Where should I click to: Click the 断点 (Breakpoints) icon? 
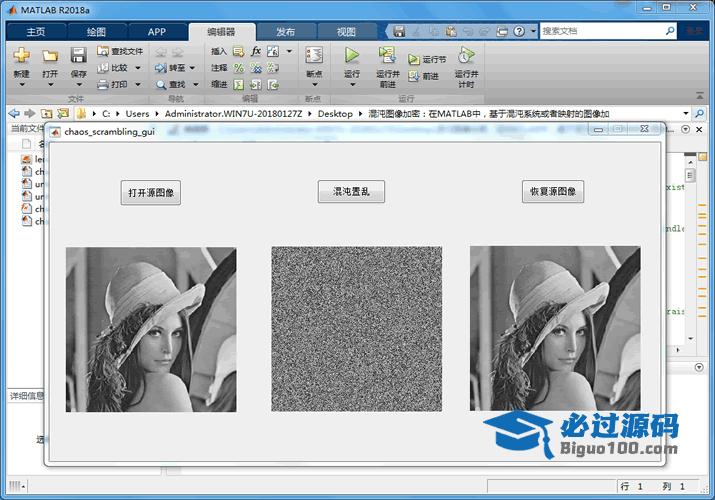[314, 57]
